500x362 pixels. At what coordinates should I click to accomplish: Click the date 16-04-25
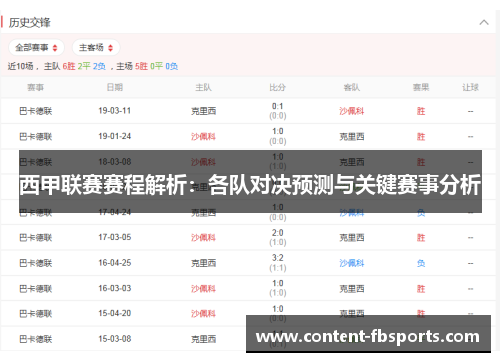[x=115, y=263]
